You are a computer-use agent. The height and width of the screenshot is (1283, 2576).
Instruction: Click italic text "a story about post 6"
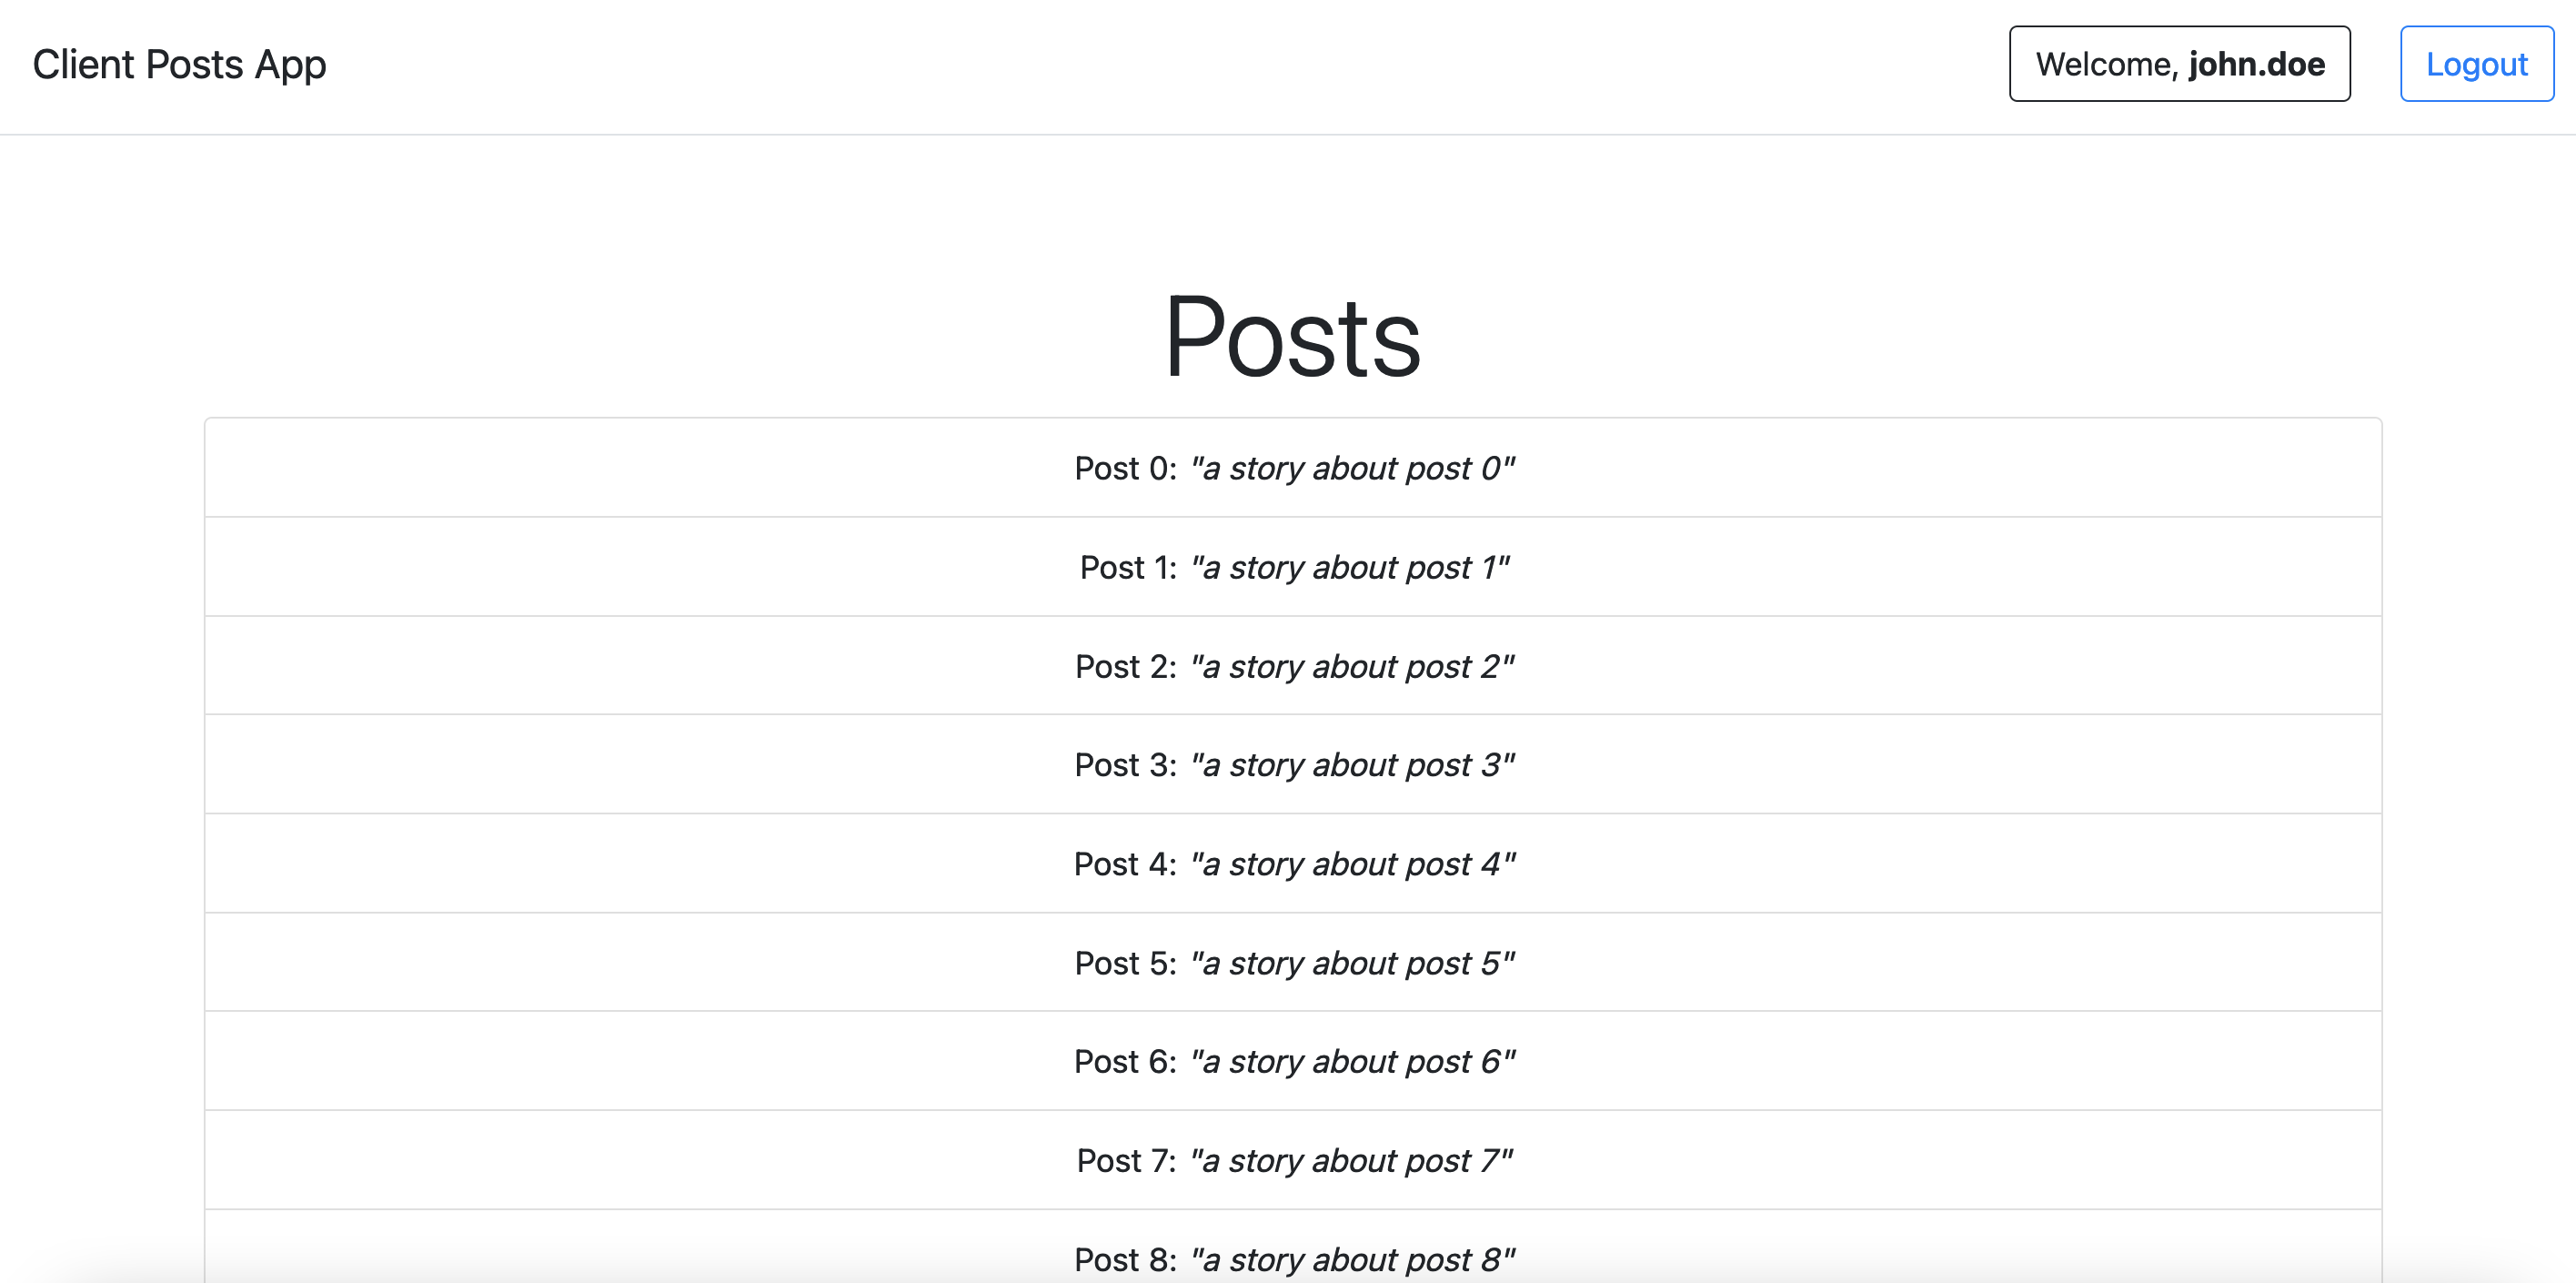pyautogui.click(x=1352, y=1061)
